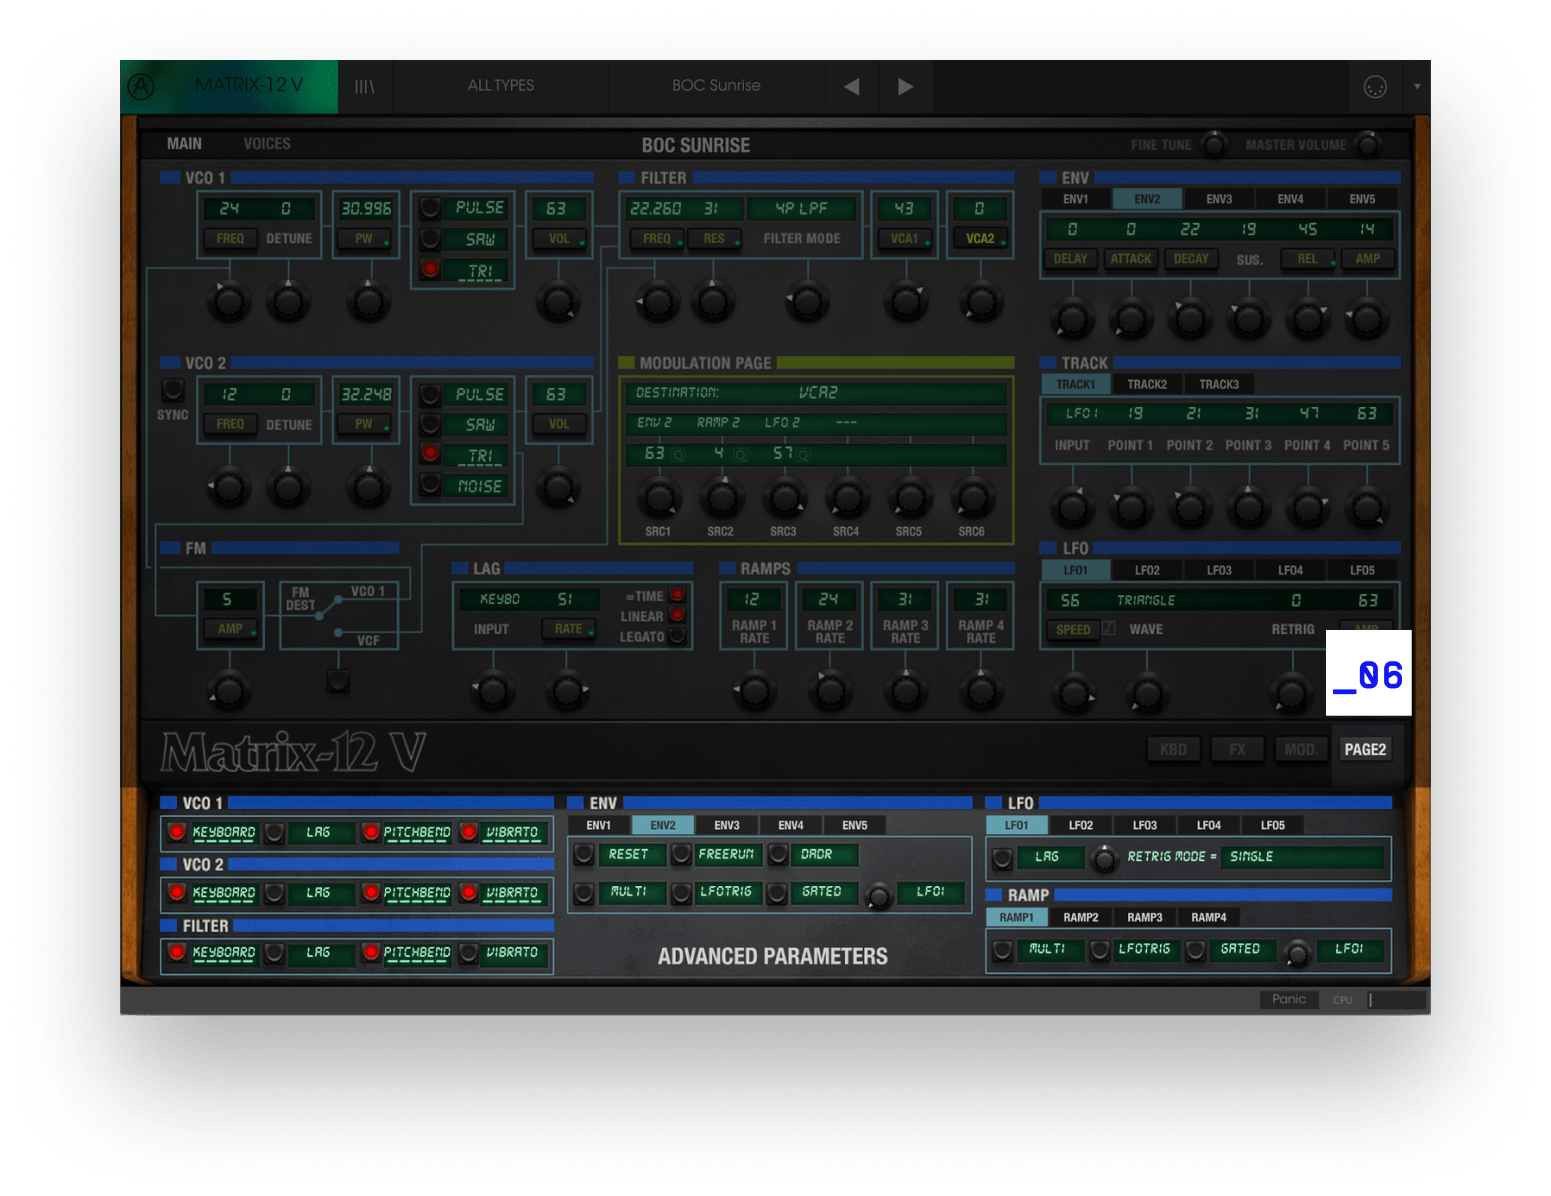Select the ENV3 tab in upper ENV section
Viewport: 1551px width, 1196px height.
[x=1219, y=199]
